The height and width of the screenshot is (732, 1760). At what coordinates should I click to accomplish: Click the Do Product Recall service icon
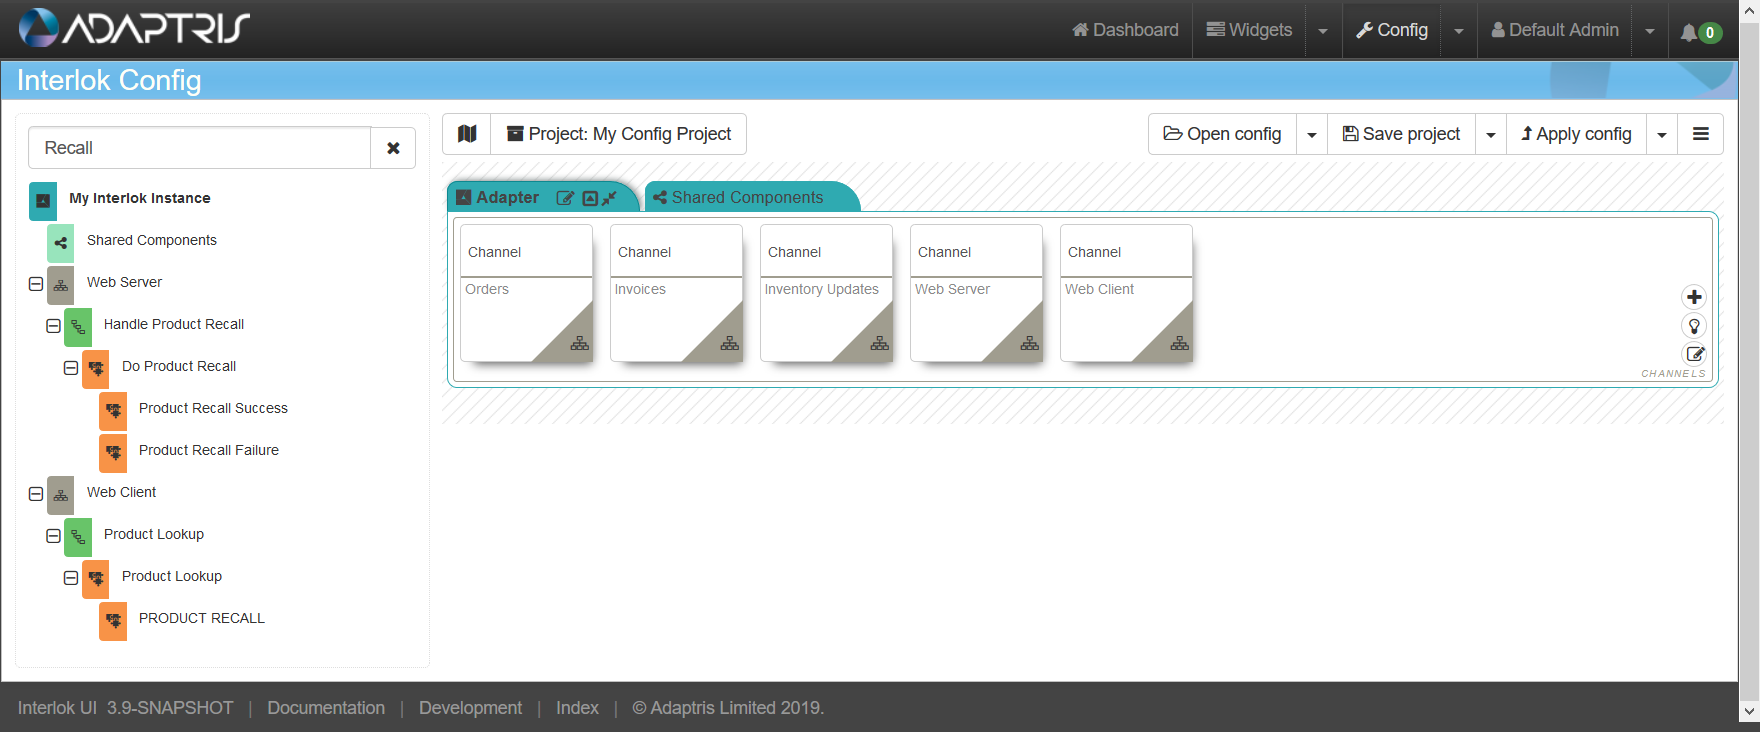pos(96,369)
